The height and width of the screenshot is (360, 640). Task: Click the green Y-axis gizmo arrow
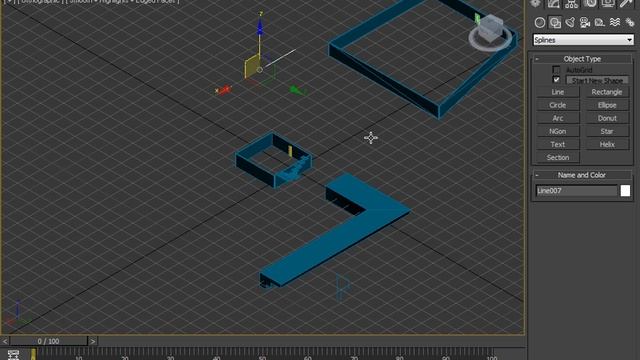click(297, 90)
